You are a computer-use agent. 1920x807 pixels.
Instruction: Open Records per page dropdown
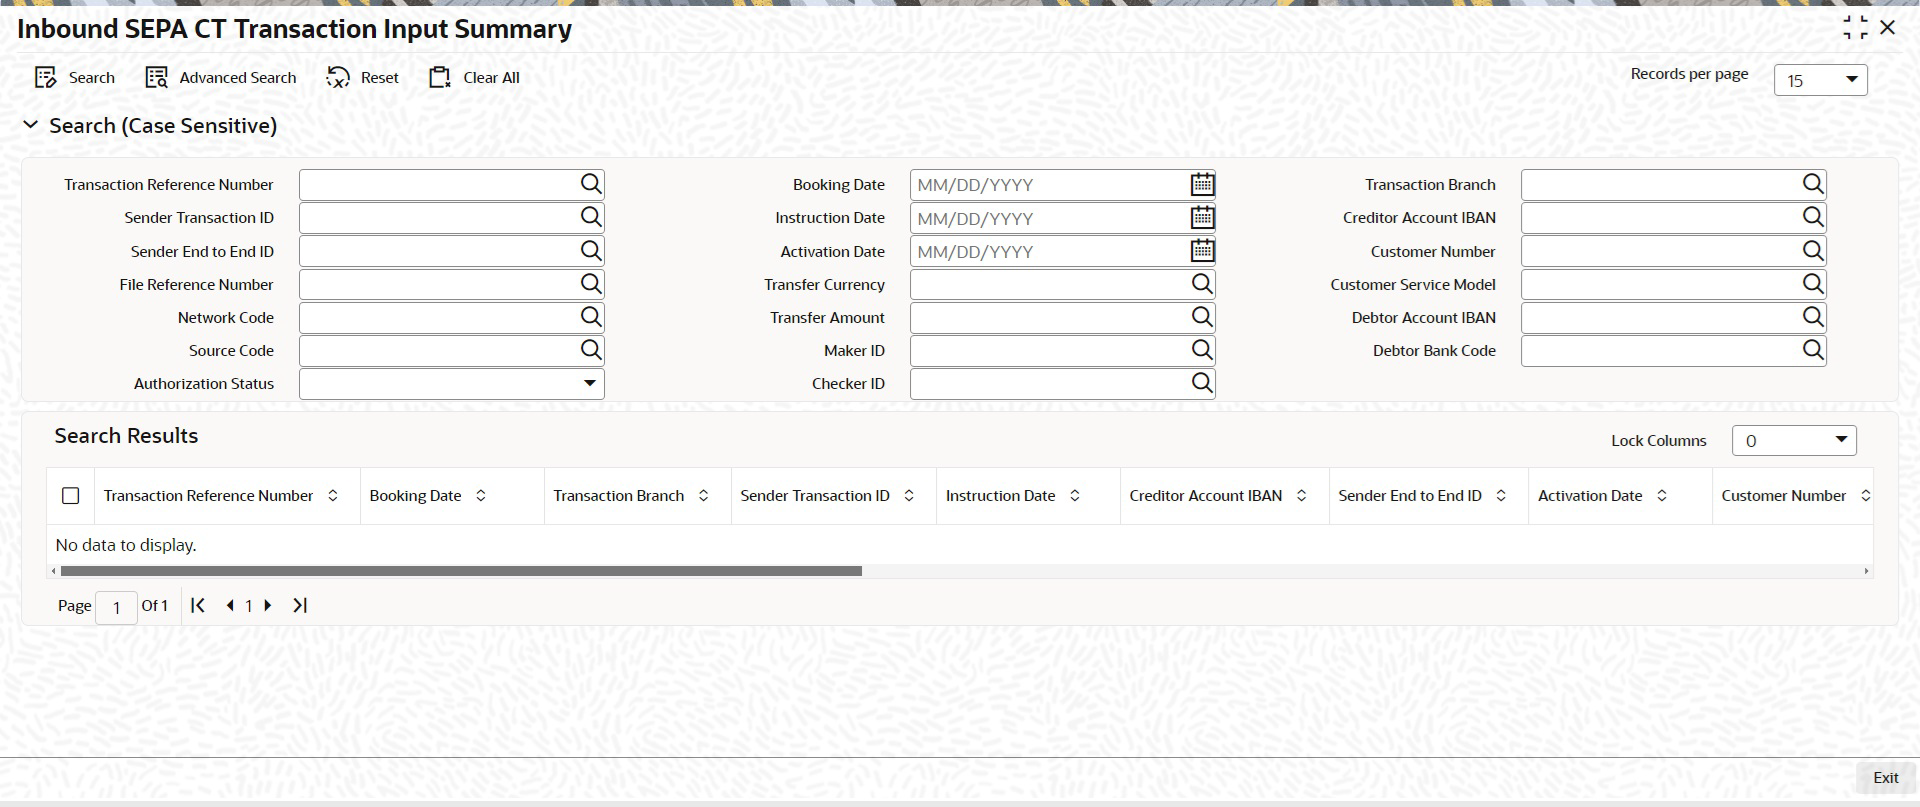point(1820,80)
